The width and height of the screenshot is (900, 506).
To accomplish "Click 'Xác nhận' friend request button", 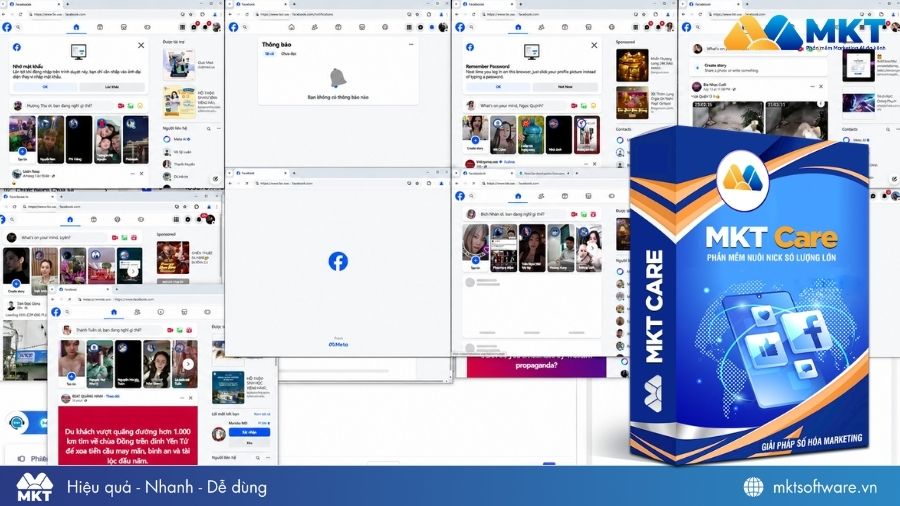I will pyautogui.click(x=249, y=432).
